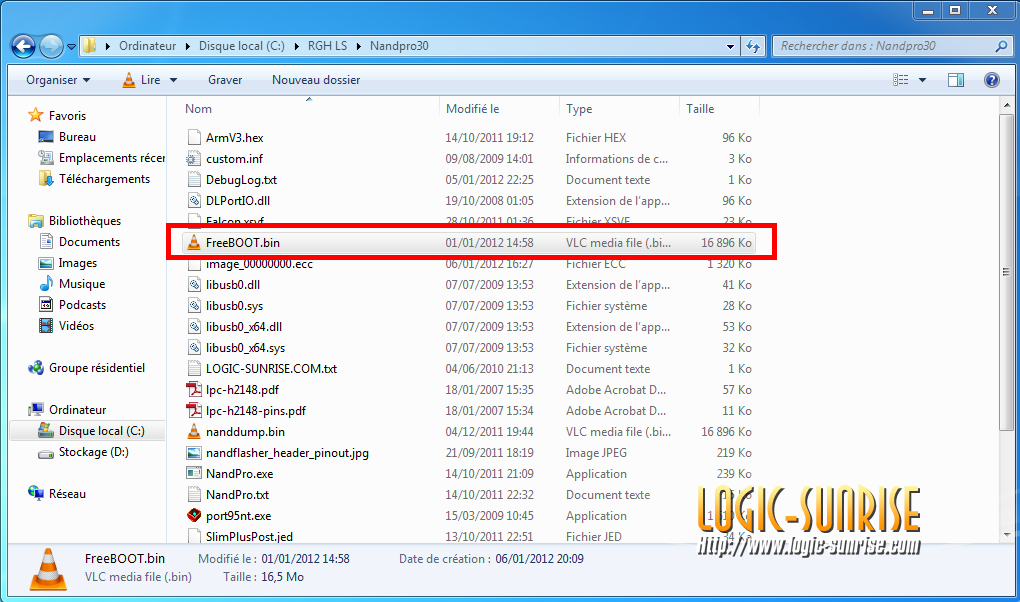Image resolution: width=1020 pixels, height=602 pixels.
Task: Open the Musique library
Action: [x=72, y=284]
